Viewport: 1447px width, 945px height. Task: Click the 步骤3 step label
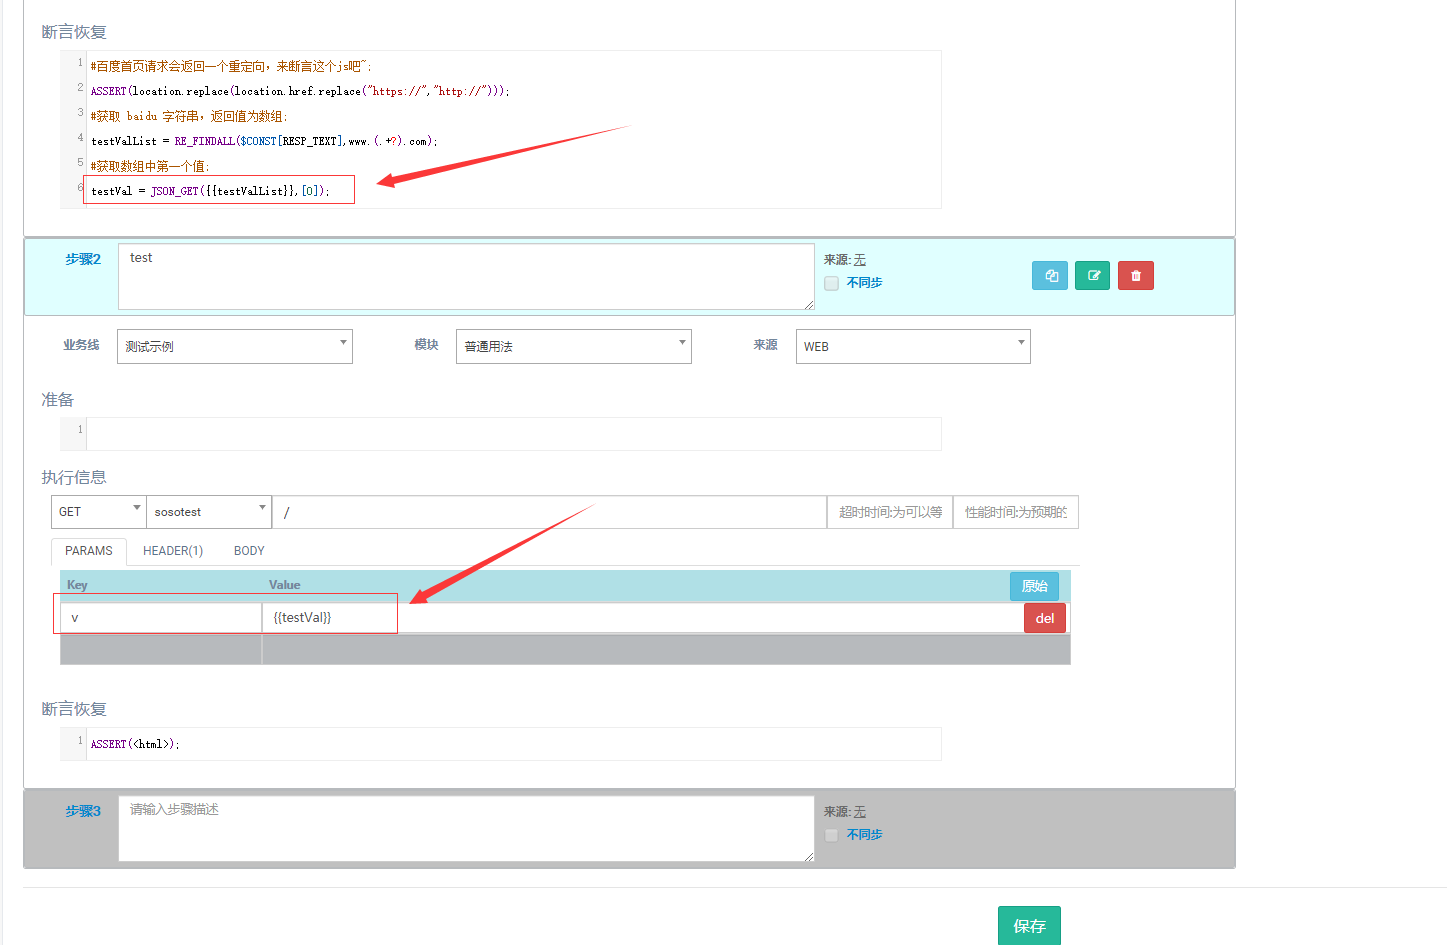coord(83,811)
